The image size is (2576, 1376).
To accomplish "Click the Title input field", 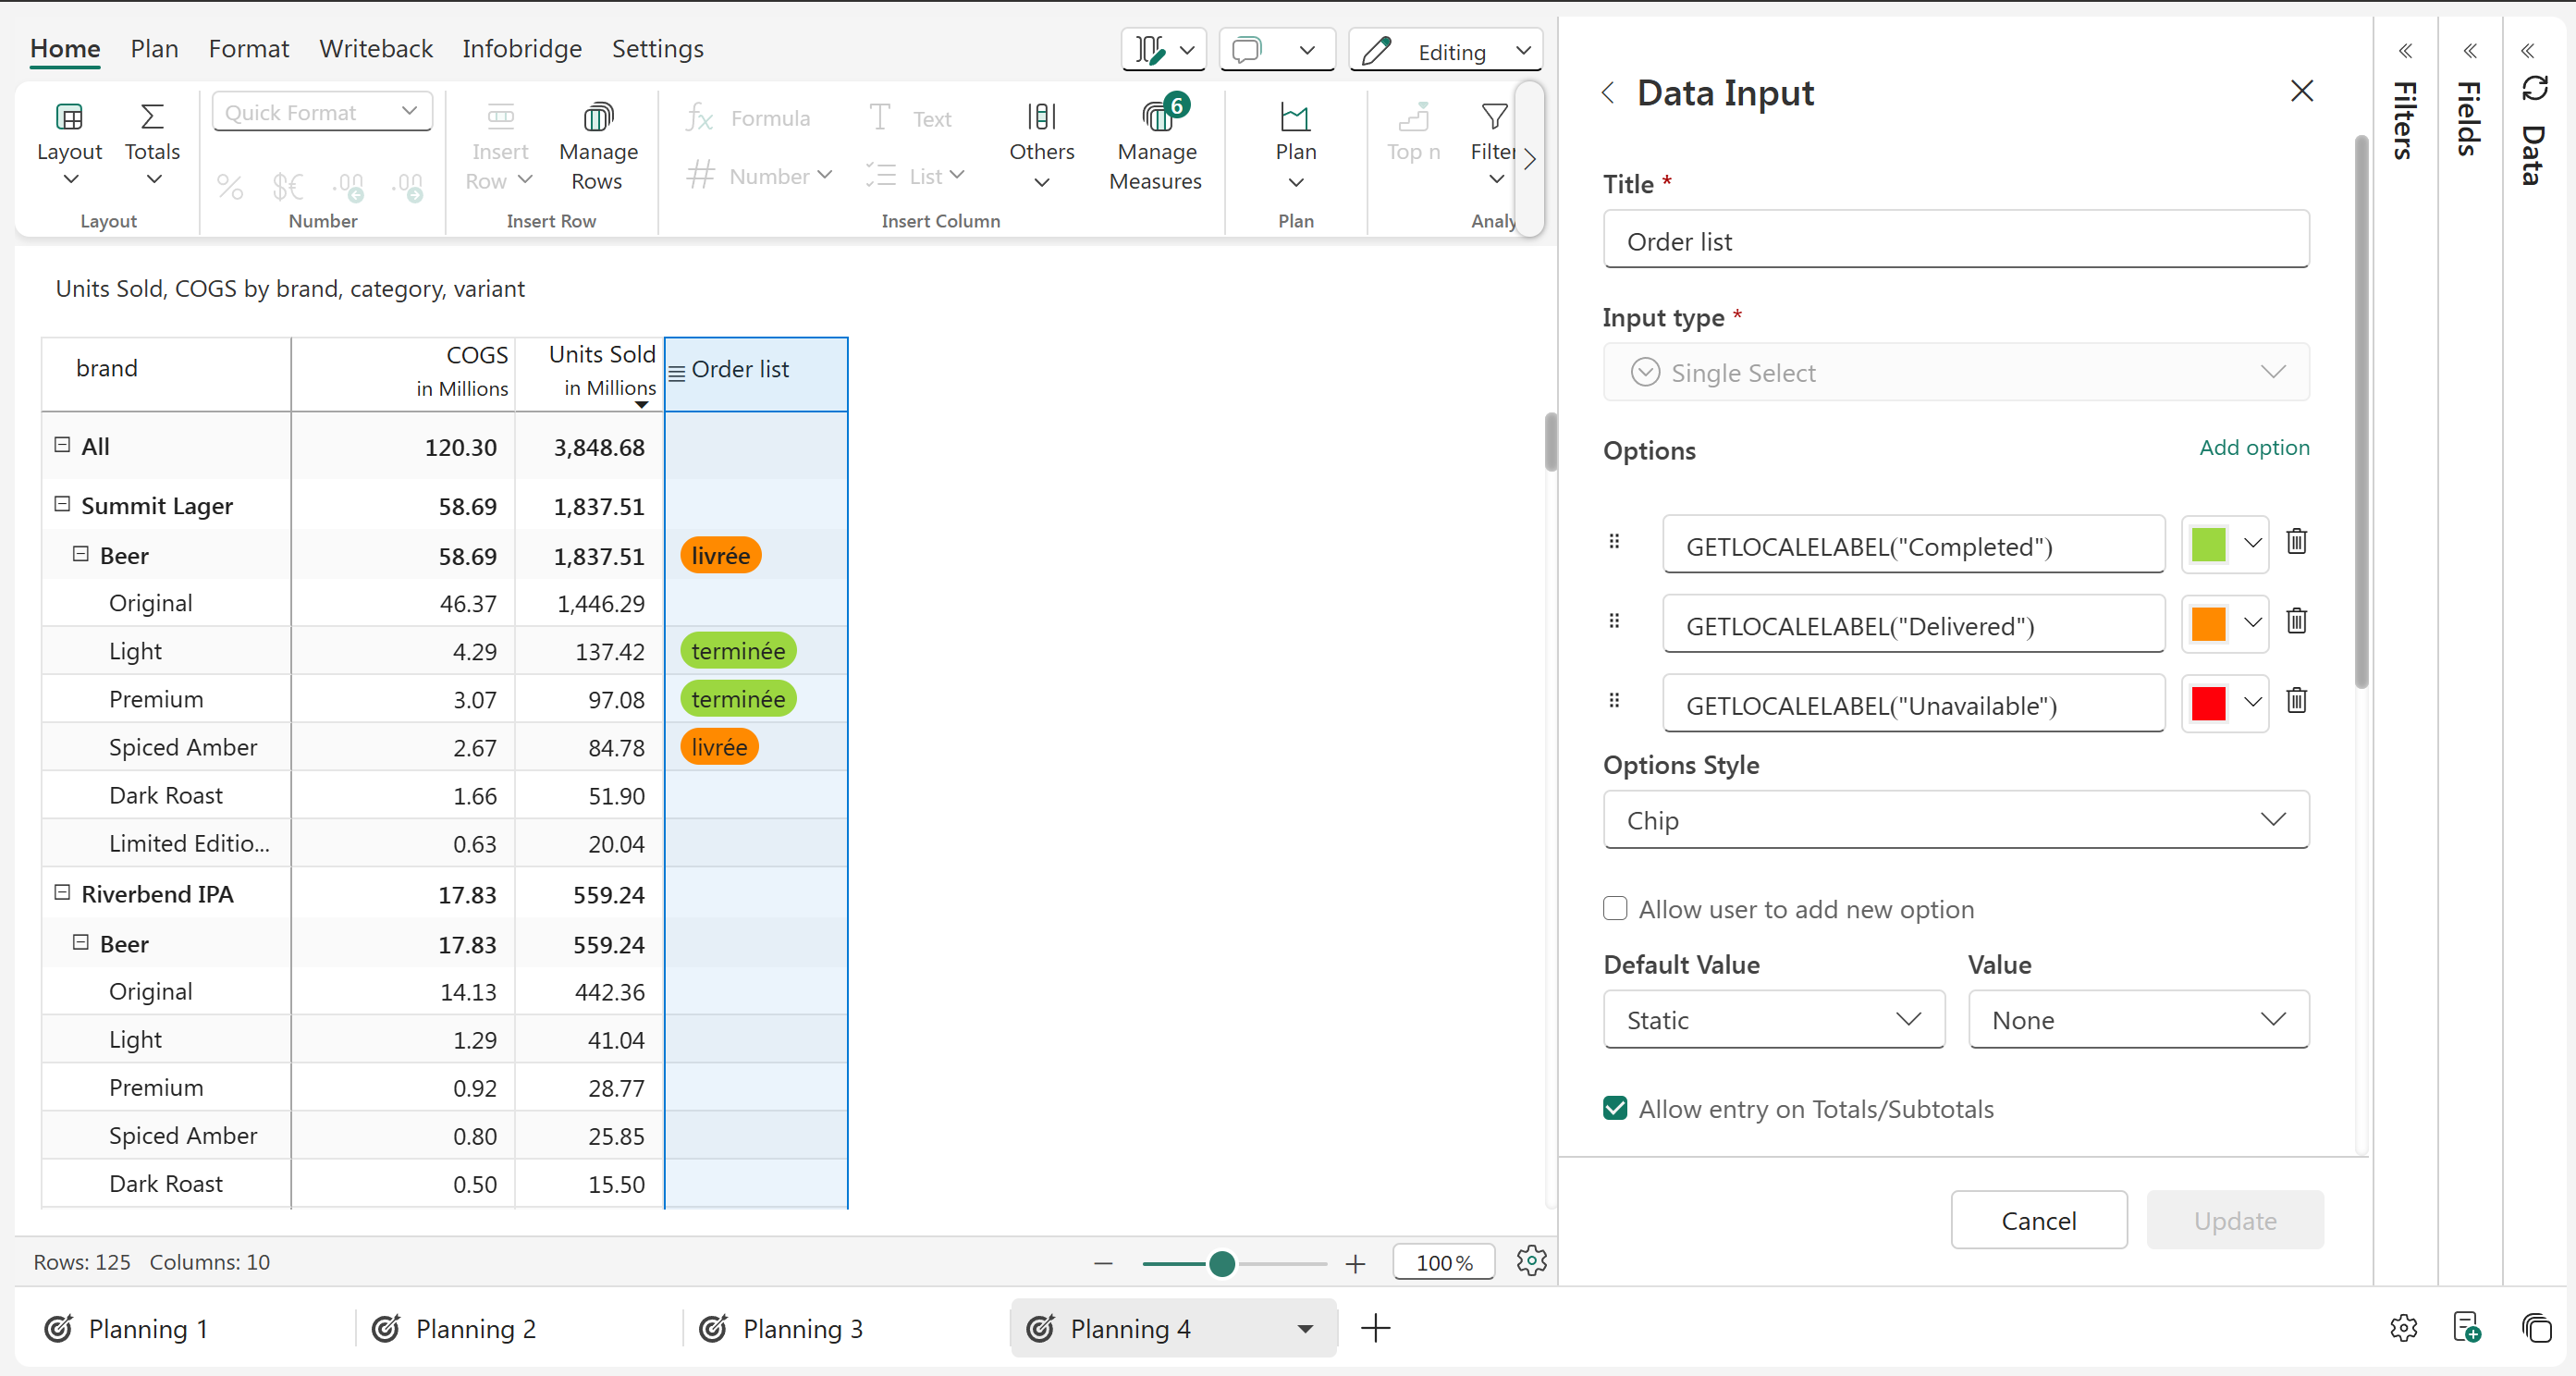I will (1955, 241).
